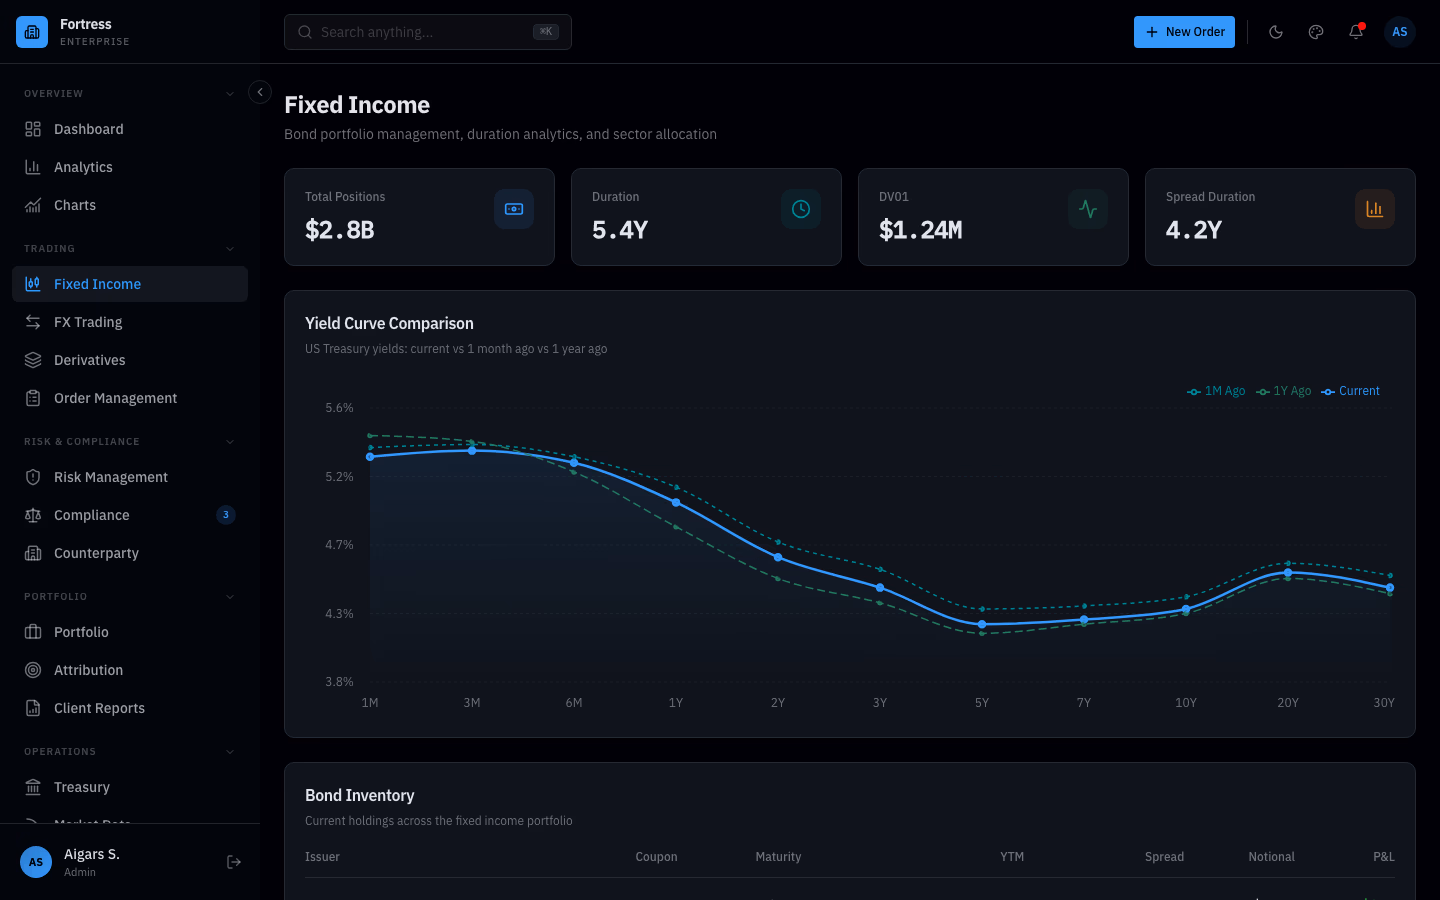
Task: Click the Fixed Income chart icon in sidebar
Action: pyautogui.click(x=33, y=284)
